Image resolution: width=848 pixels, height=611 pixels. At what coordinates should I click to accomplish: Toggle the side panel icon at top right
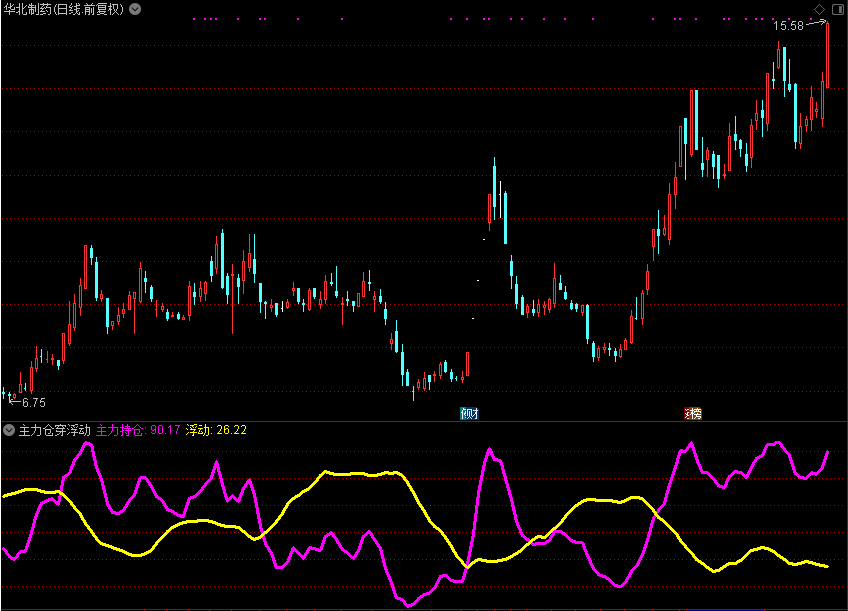(x=837, y=9)
